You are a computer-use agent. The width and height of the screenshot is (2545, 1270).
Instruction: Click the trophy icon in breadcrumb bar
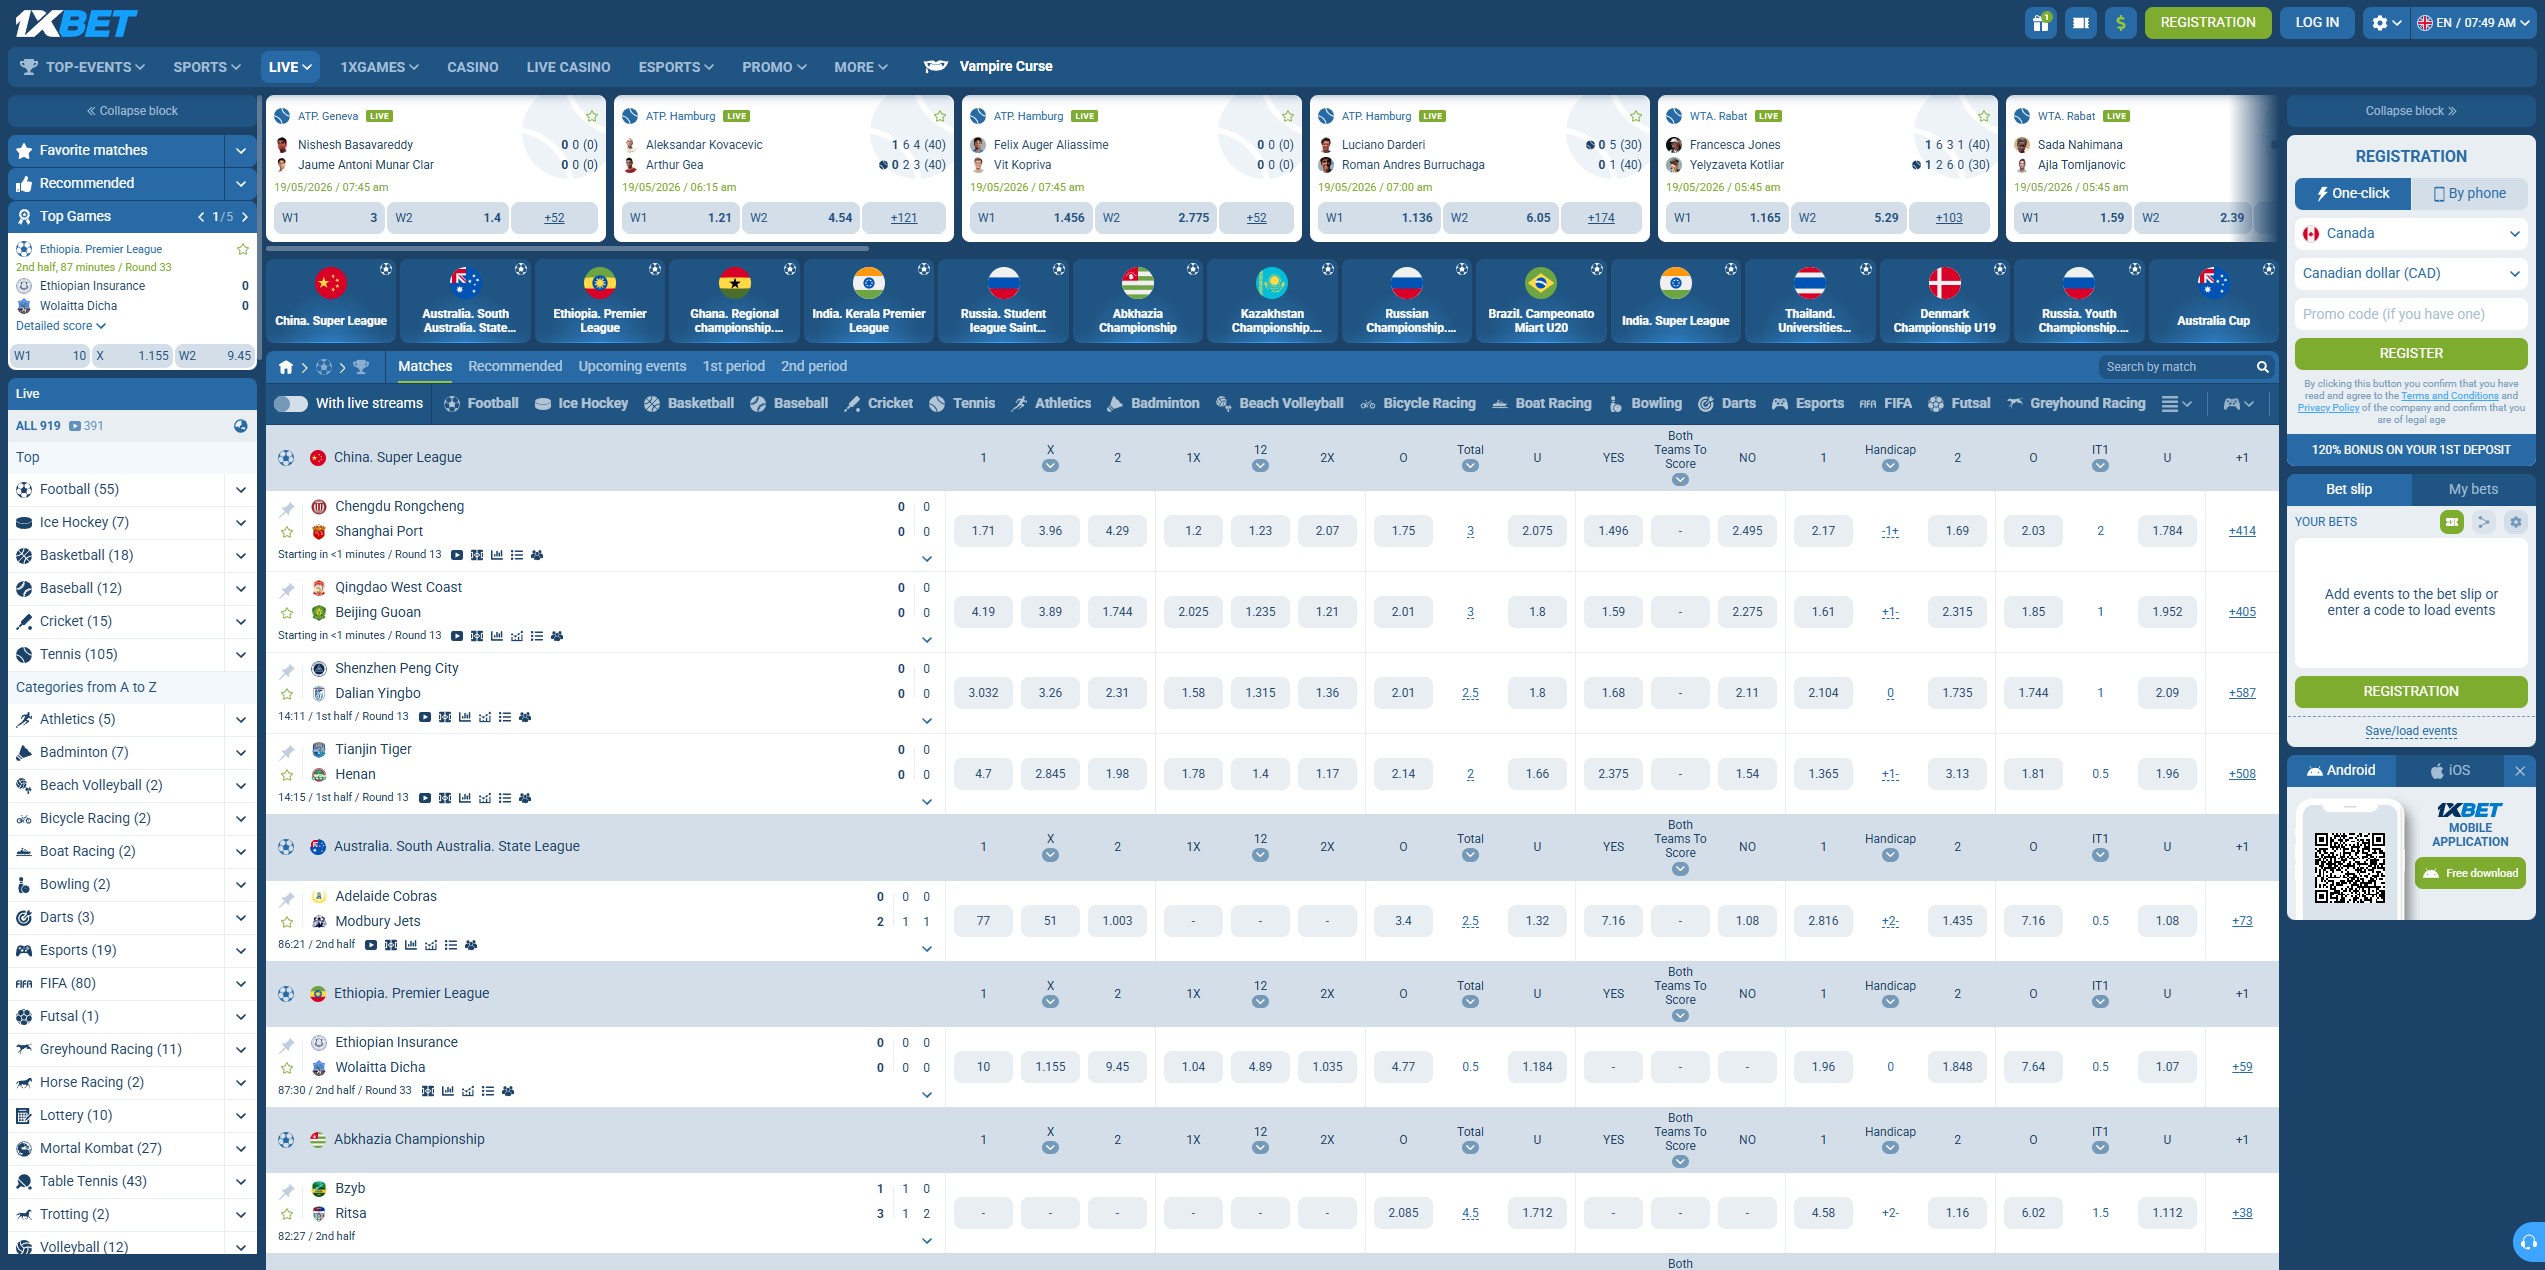click(361, 367)
